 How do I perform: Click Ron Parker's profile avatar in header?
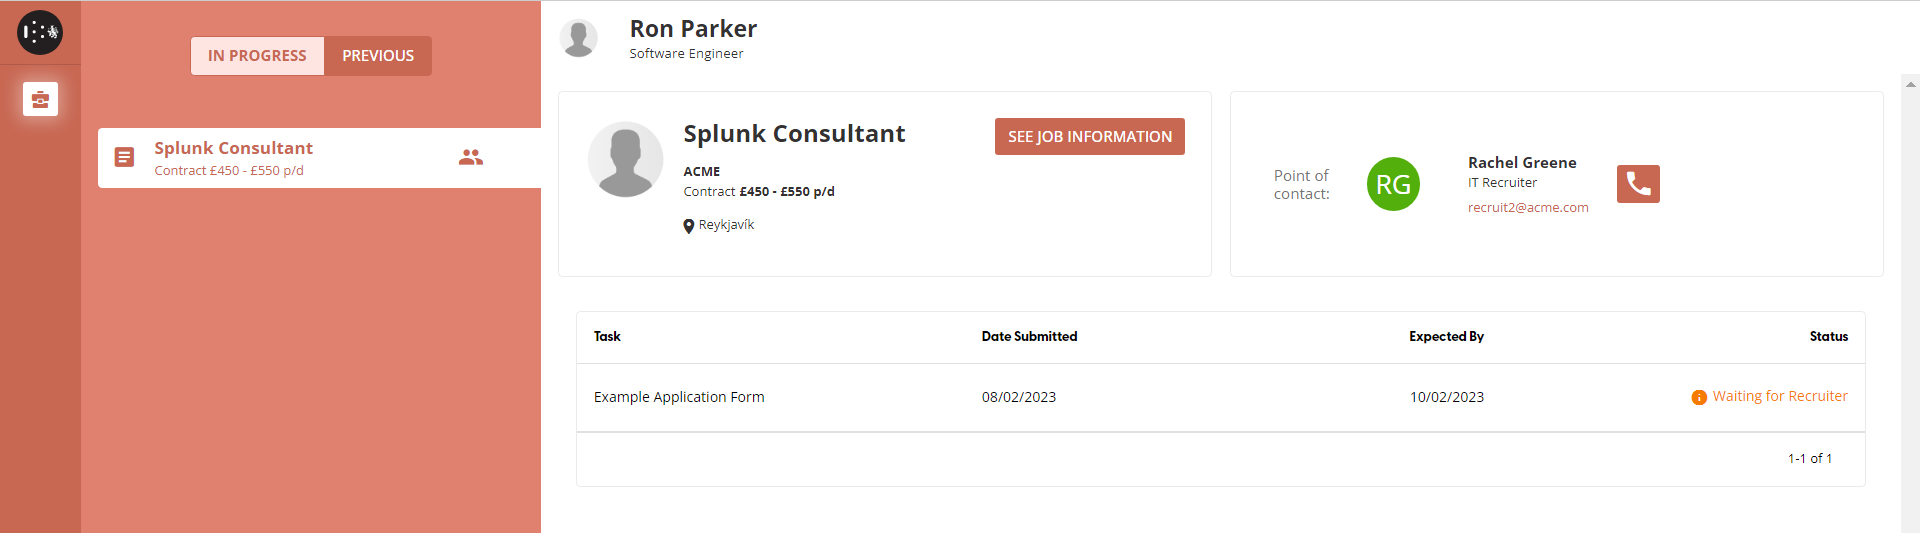coord(578,38)
